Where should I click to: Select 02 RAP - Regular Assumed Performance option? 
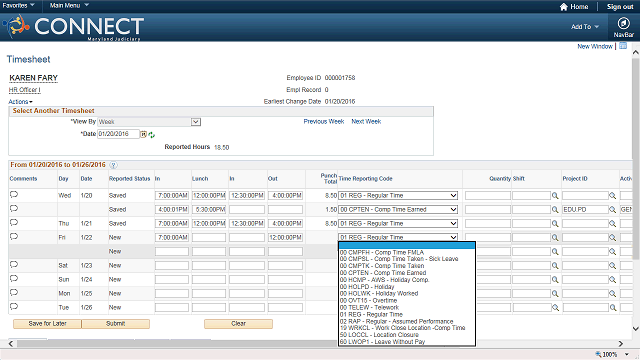coord(407,321)
